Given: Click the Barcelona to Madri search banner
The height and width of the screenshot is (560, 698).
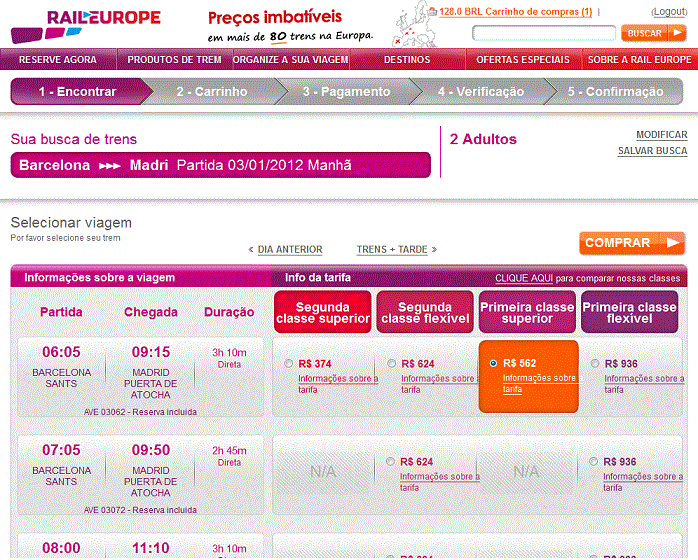Looking at the screenshot, I should (221, 165).
